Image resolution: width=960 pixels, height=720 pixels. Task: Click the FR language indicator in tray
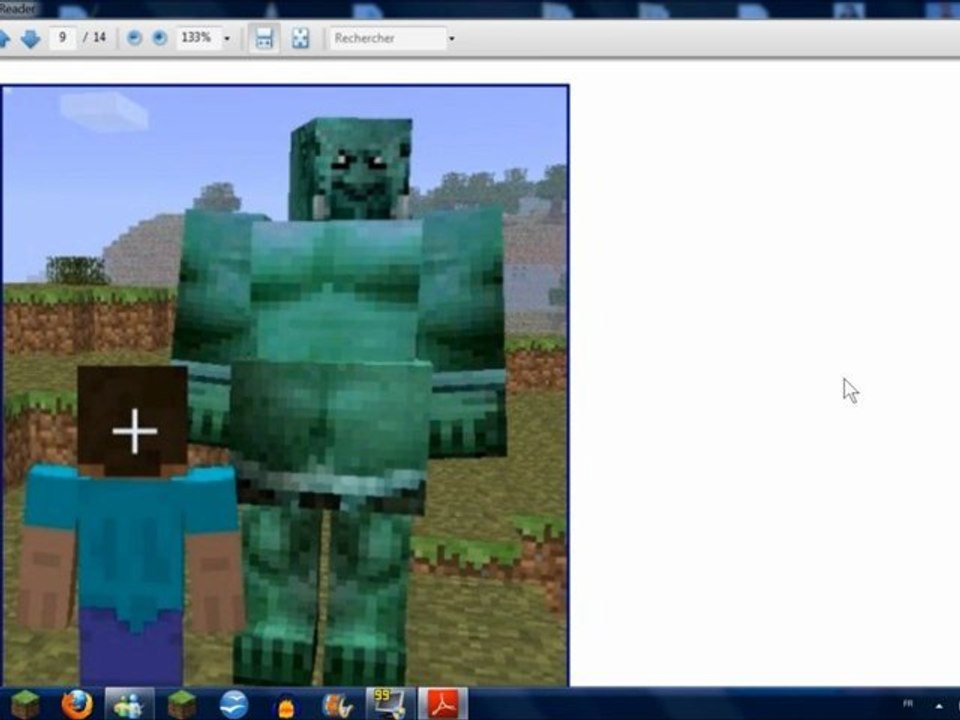click(x=908, y=703)
